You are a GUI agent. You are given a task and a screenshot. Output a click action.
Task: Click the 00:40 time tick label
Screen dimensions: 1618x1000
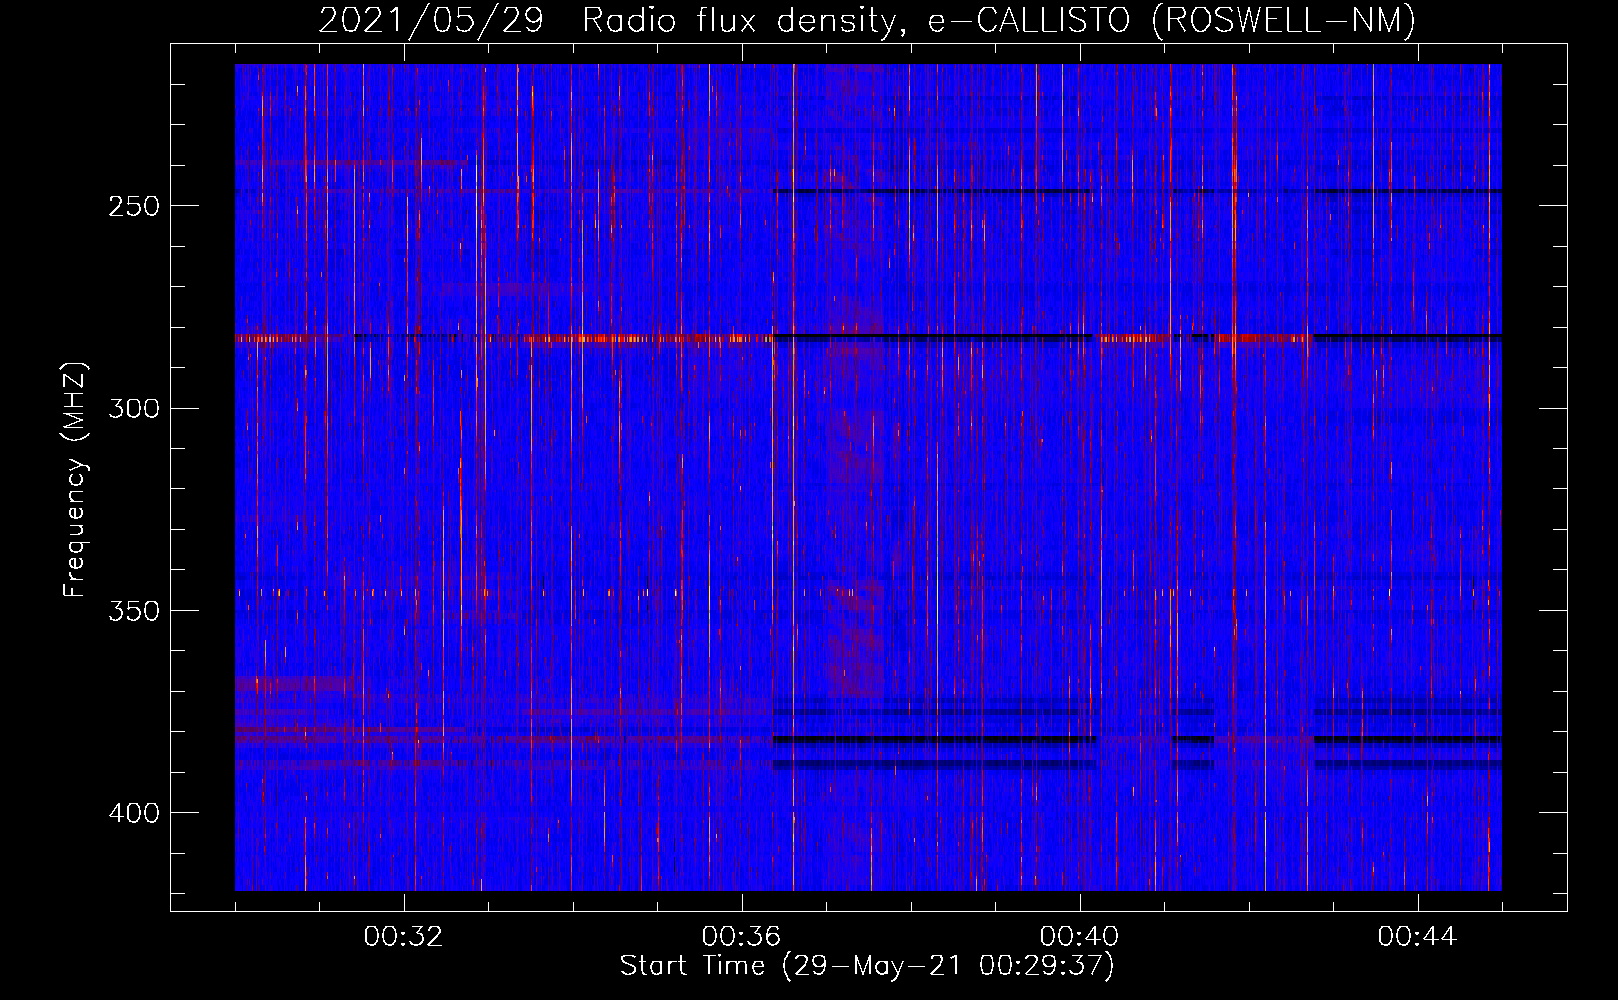click(1079, 937)
